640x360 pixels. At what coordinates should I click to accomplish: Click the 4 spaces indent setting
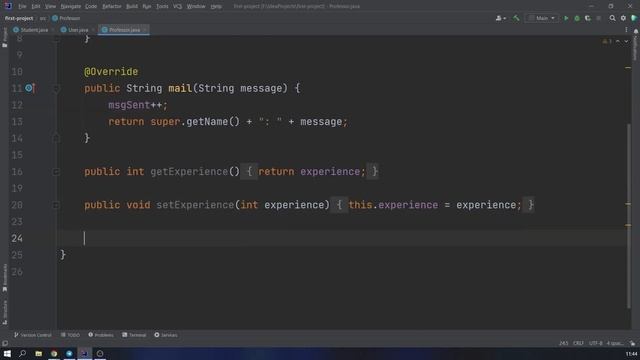(615, 343)
